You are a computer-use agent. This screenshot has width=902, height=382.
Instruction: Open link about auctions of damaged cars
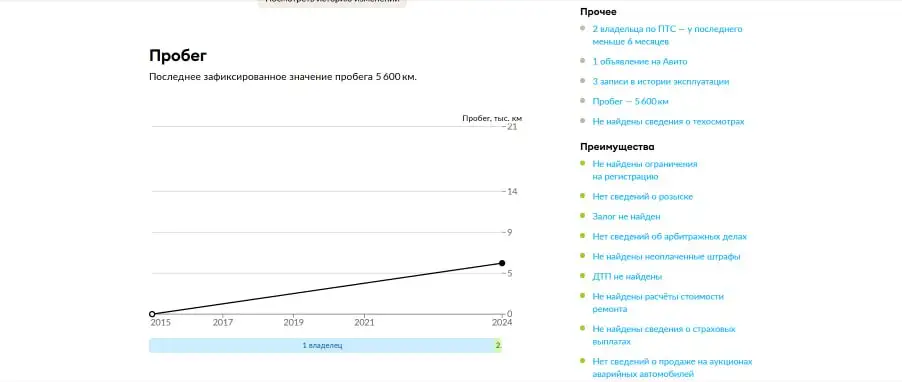click(x=672, y=368)
